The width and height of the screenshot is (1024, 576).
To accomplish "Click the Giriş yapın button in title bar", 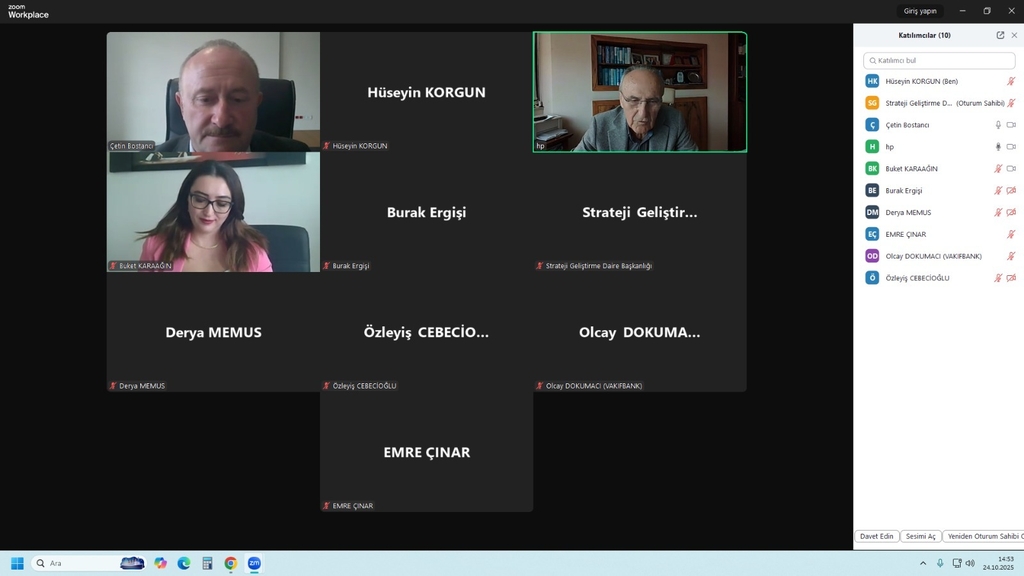I will coord(920,11).
